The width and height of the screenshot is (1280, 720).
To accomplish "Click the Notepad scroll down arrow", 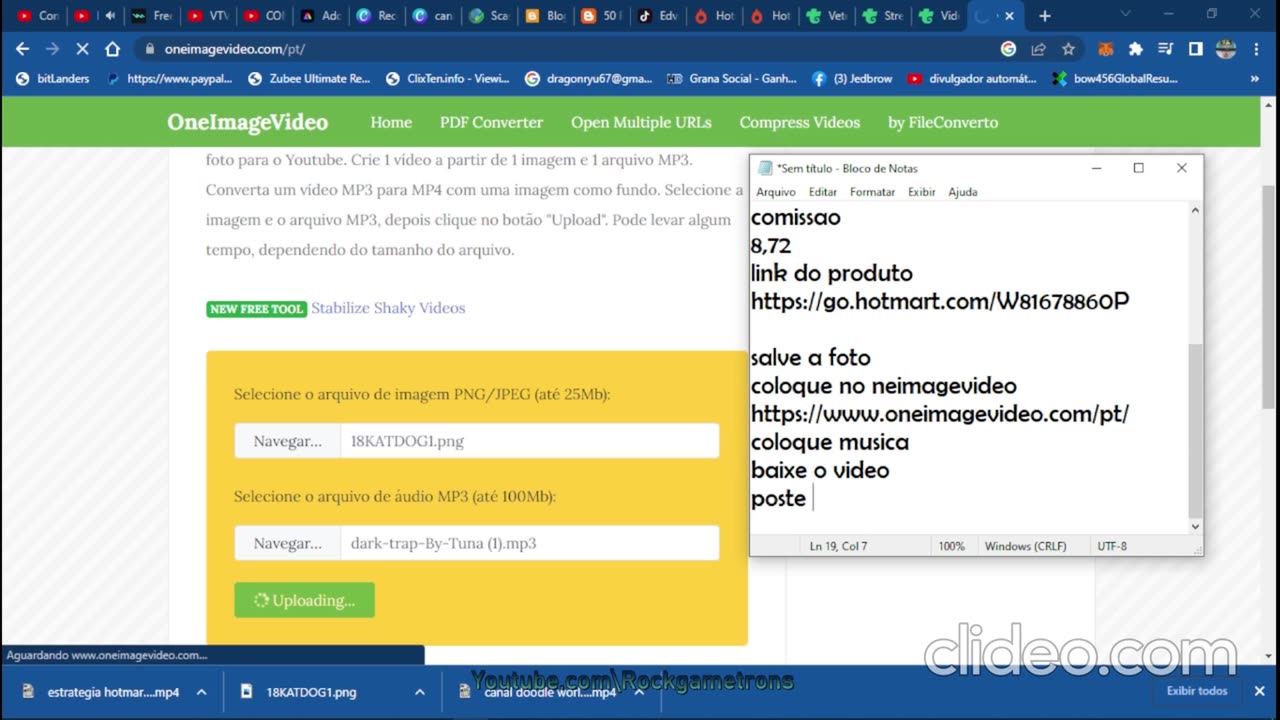I will click(1195, 527).
